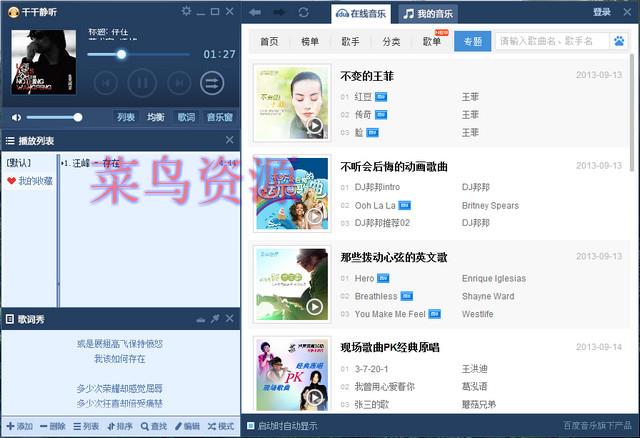Open the 列表 panel button
640x438 pixels.
tap(126, 118)
